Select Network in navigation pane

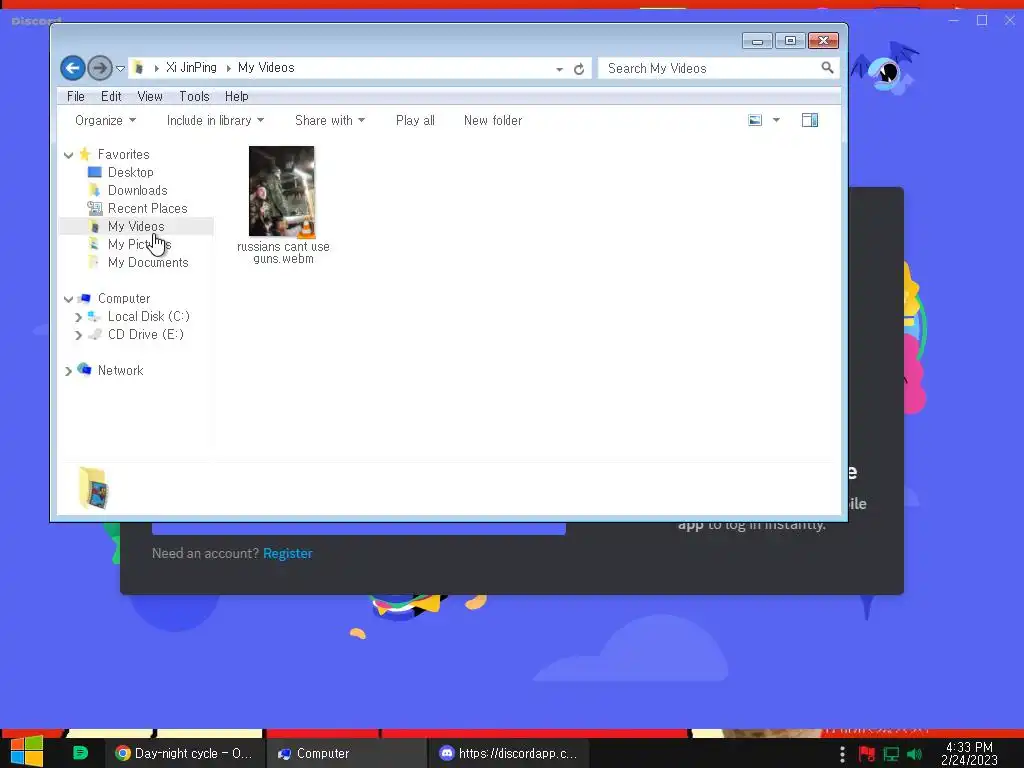(x=120, y=370)
